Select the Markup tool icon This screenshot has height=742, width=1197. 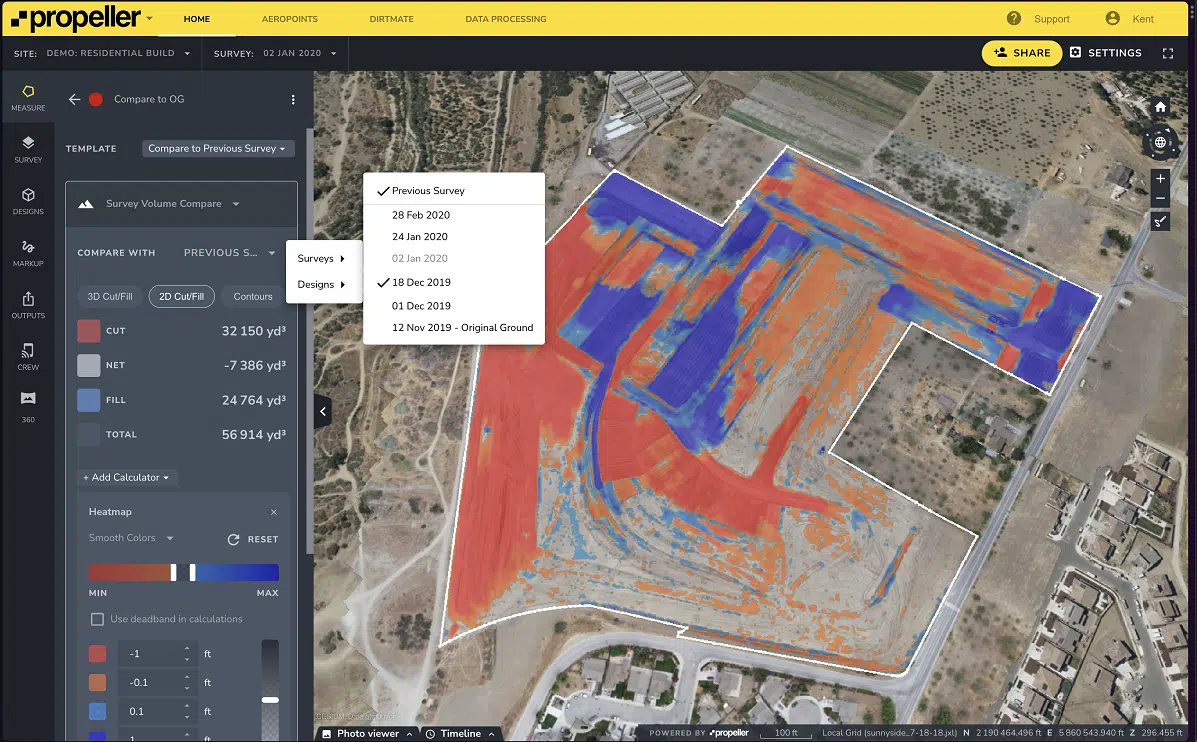[28, 252]
